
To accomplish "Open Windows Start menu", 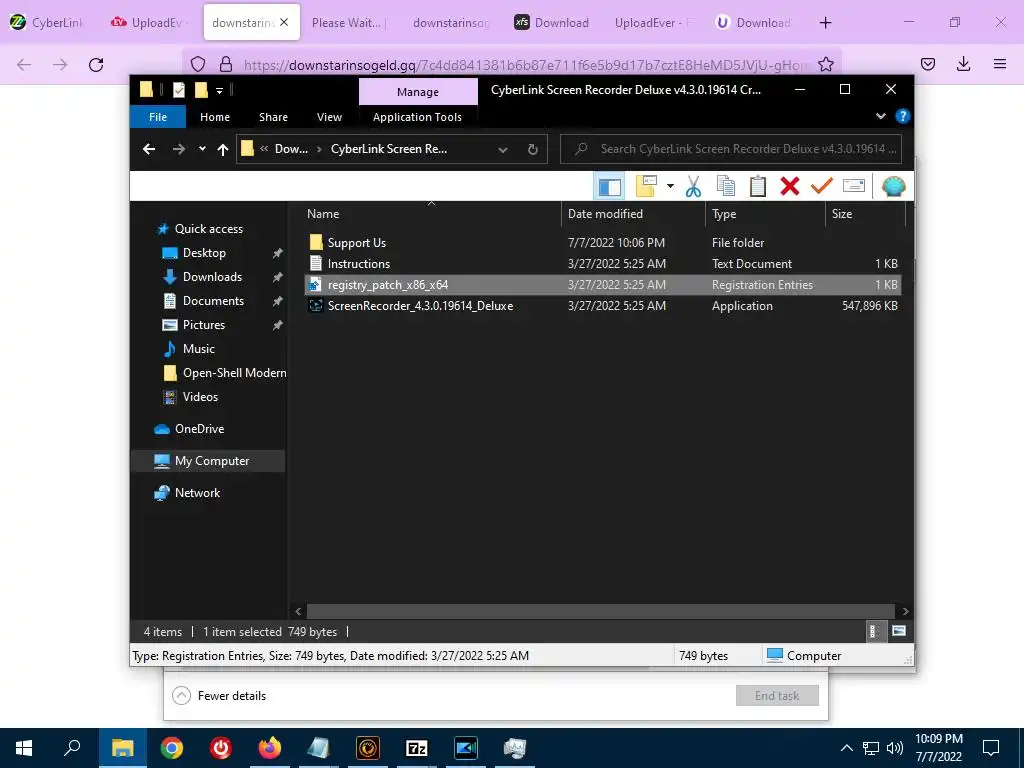I will (24, 748).
